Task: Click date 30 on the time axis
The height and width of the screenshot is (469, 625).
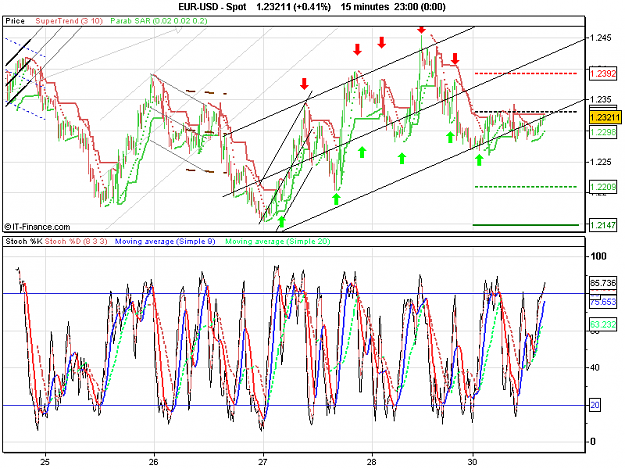Action: pyautogui.click(x=473, y=462)
